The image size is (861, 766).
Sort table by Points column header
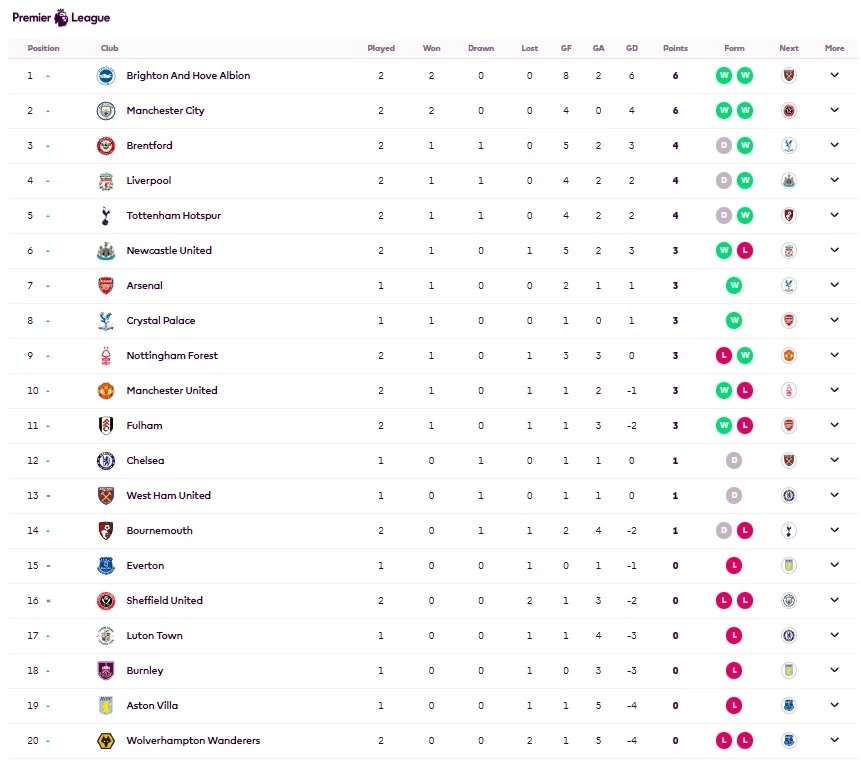coord(675,48)
